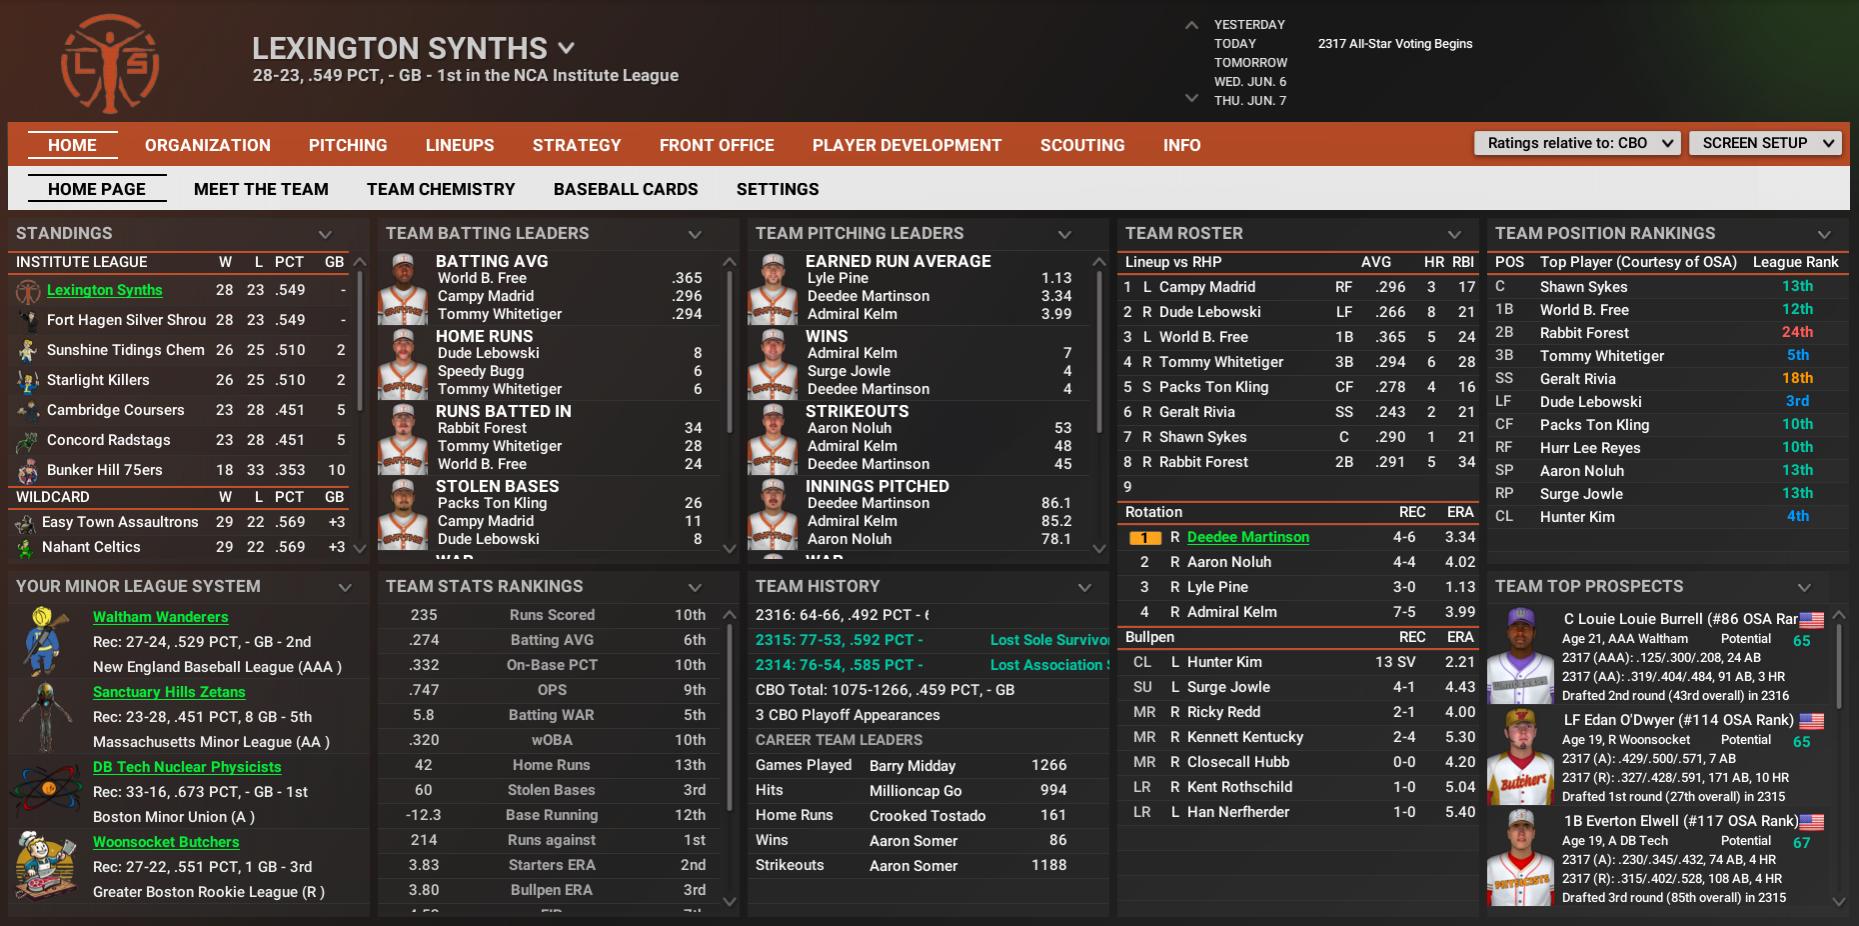Click World B. Free's batting average photo
The height and width of the screenshot is (926, 1859).
403,287
